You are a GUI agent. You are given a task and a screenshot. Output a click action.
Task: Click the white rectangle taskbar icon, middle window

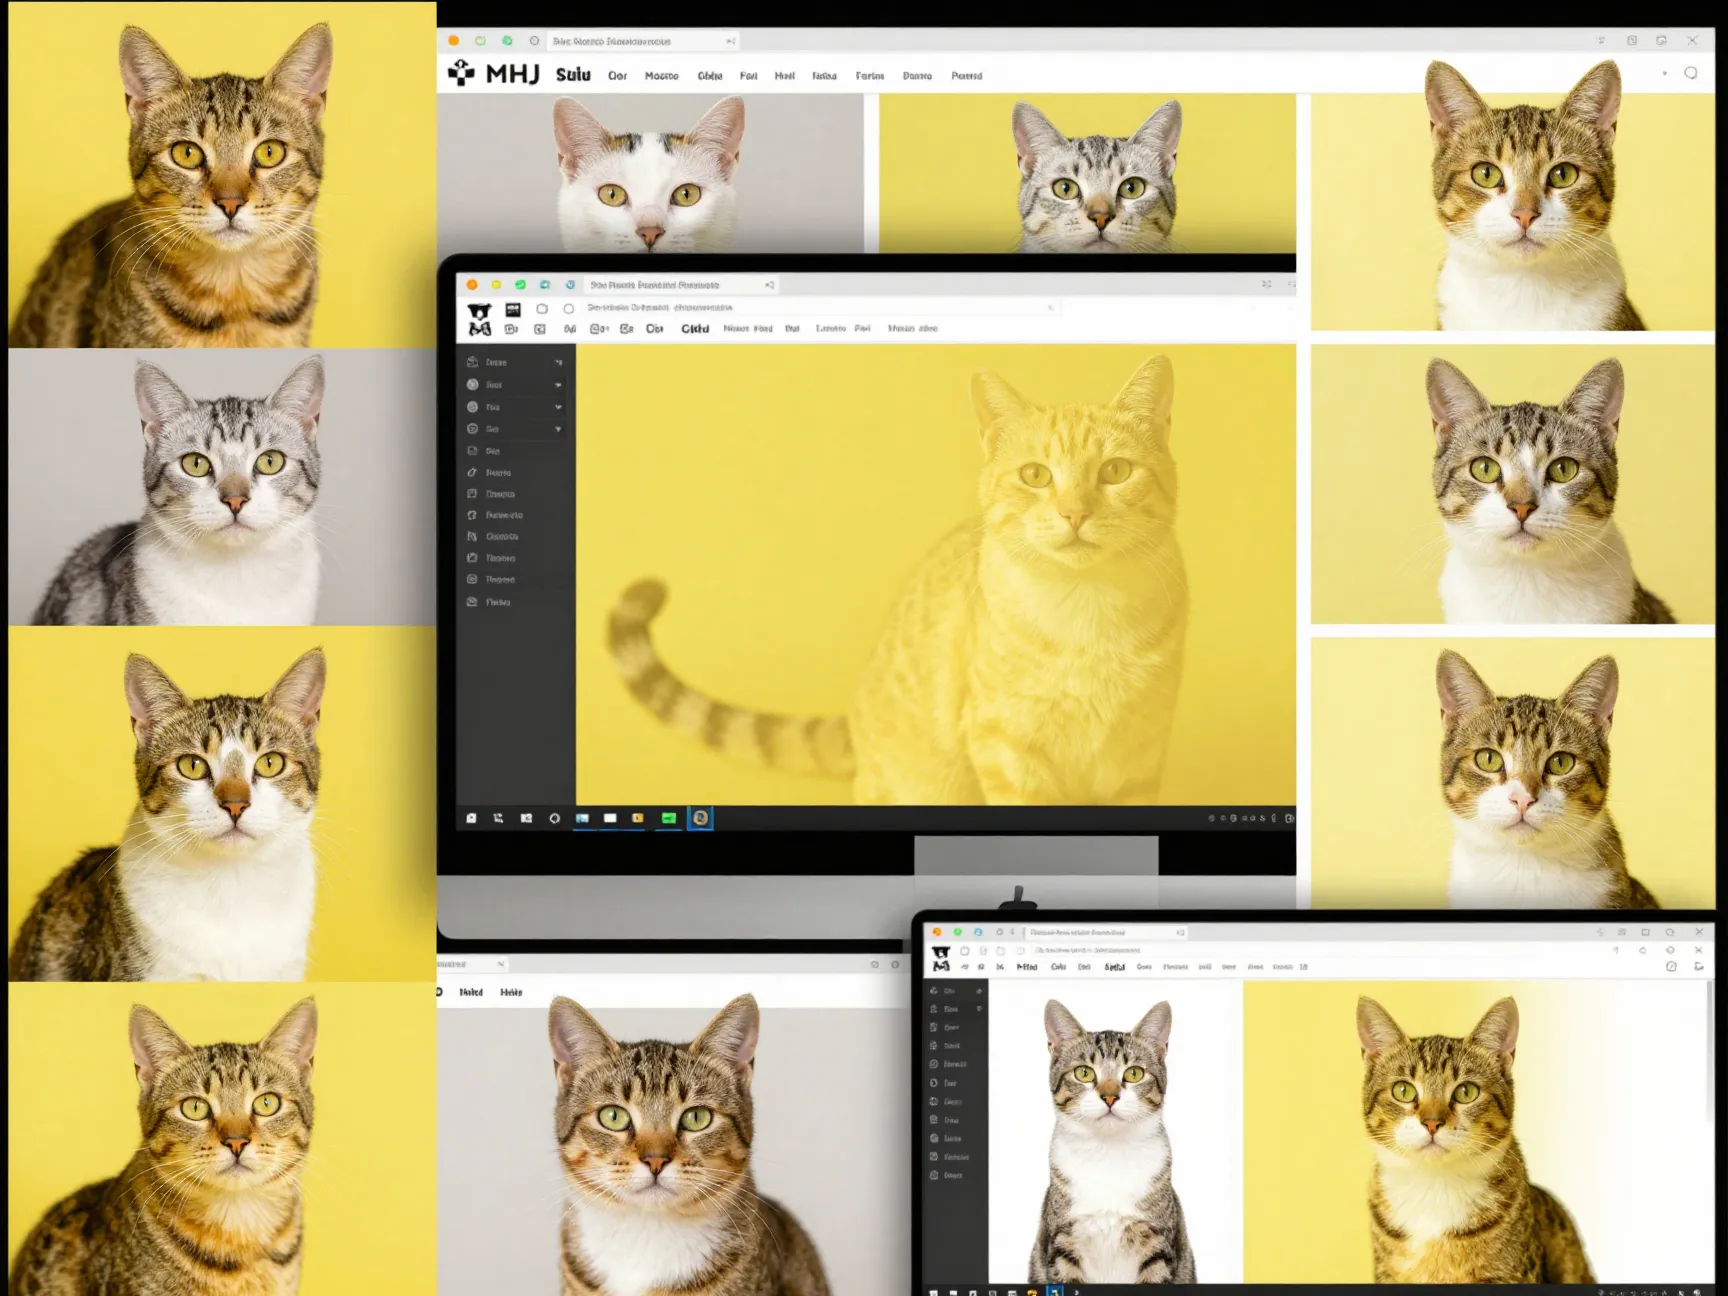(610, 818)
